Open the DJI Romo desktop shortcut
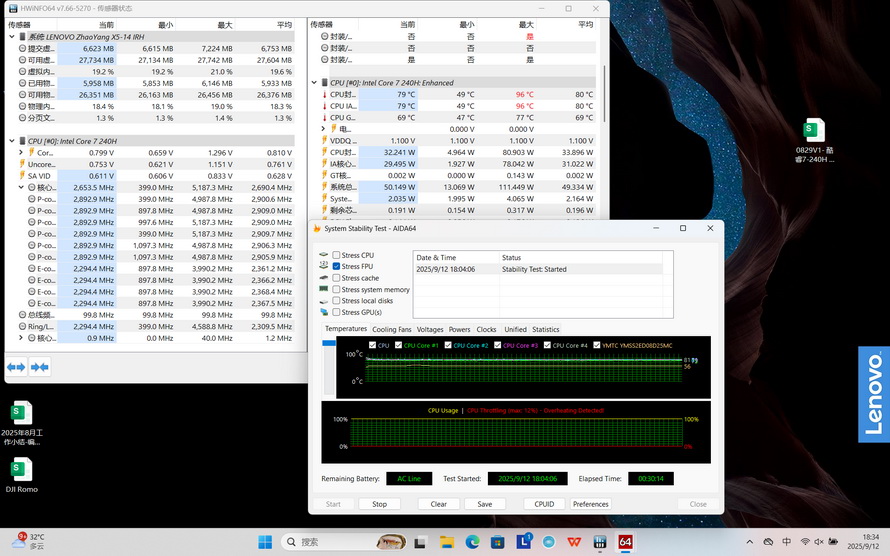Image resolution: width=890 pixels, height=556 pixels. (21, 468)
